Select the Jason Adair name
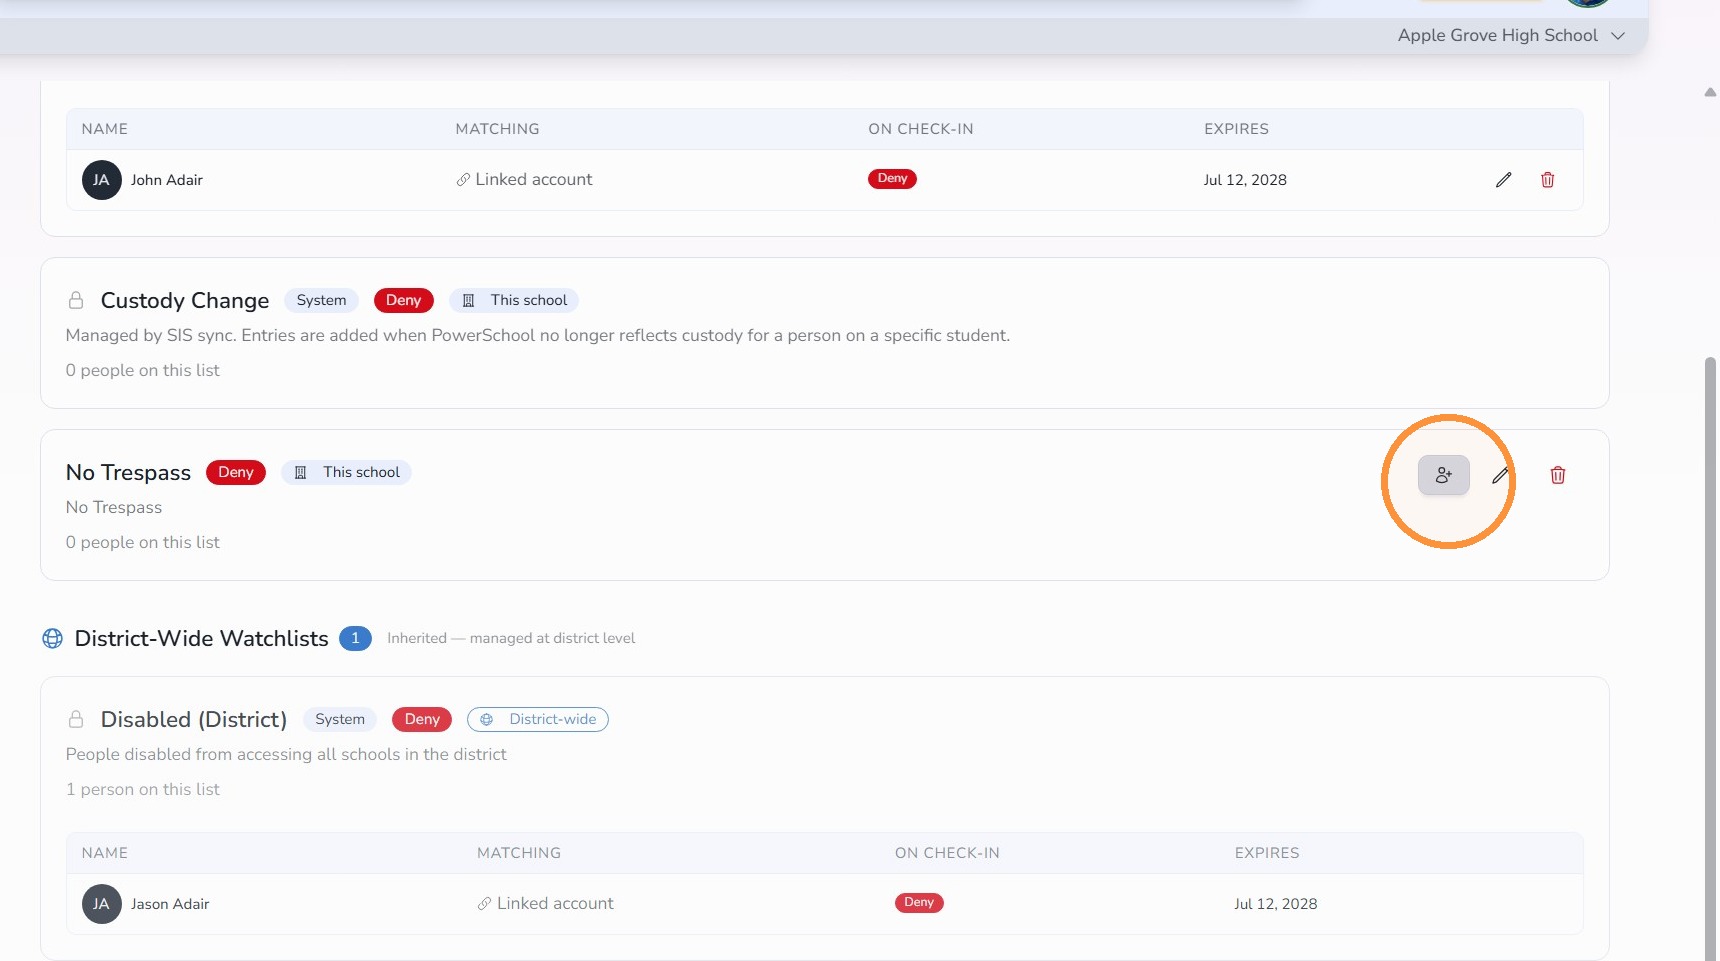 pos(170,904)
